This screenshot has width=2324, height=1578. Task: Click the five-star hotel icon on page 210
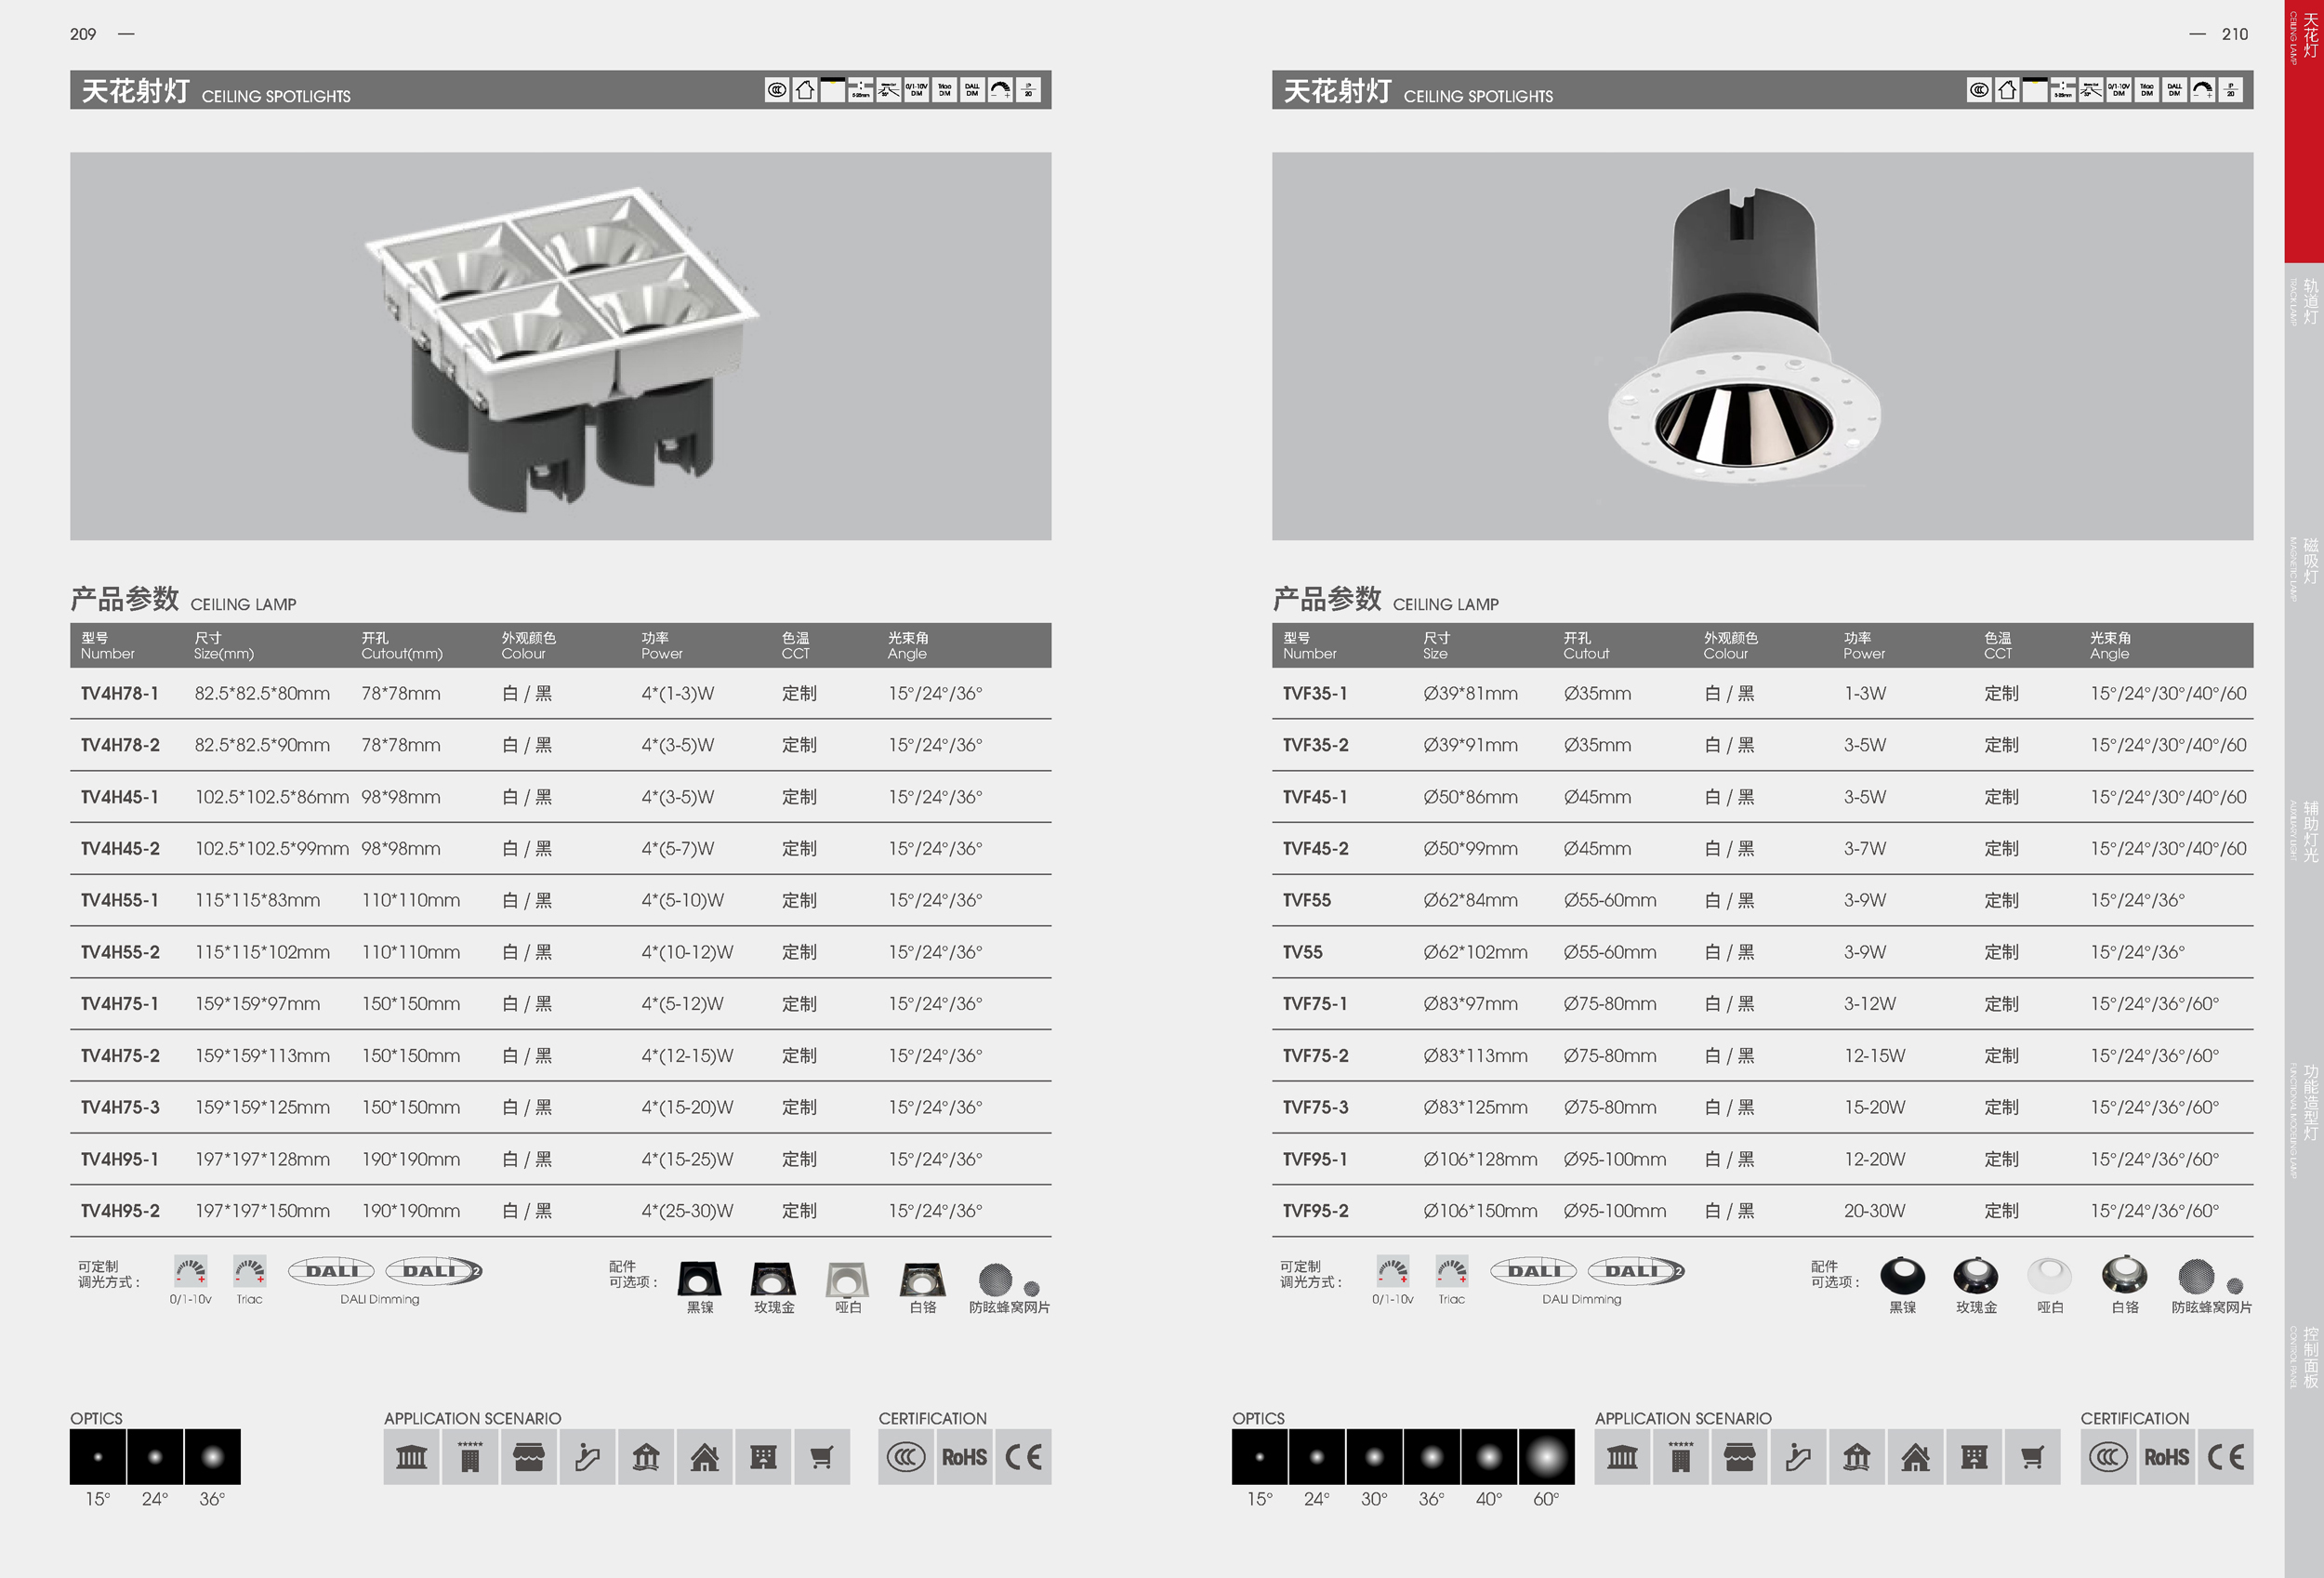click(x=1681, y=1457)
